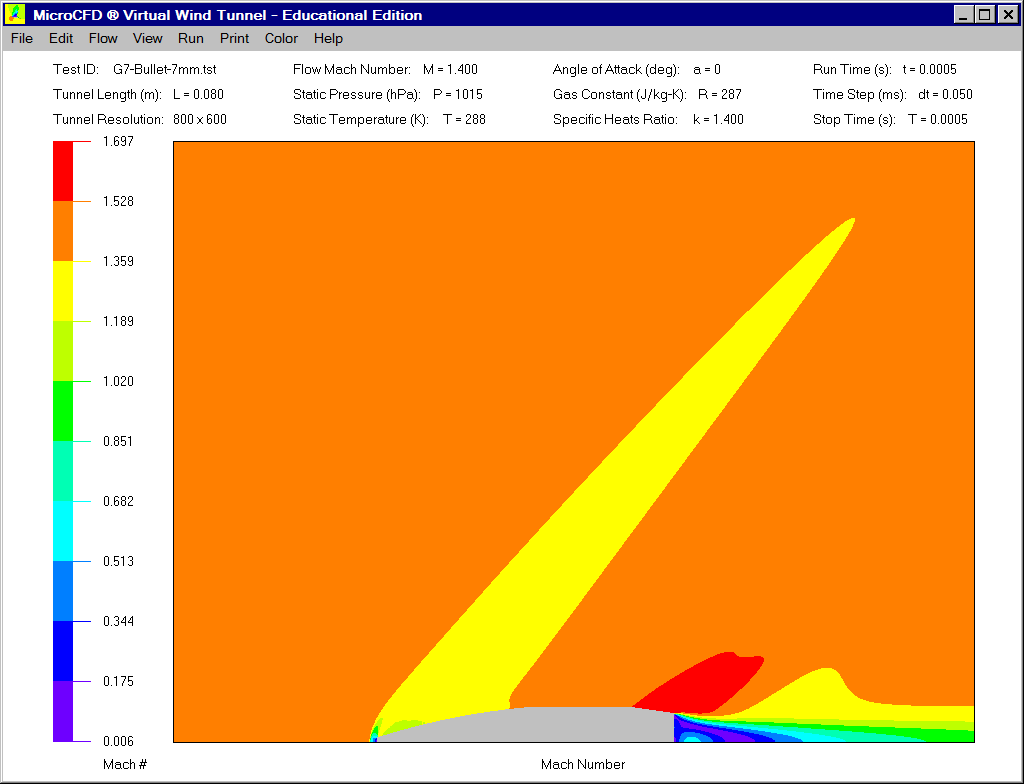Click the 'Stop Time (s):' label
Image resolution: width=1024 pixels, height=784 pixels.
click(x=854, y=120)
